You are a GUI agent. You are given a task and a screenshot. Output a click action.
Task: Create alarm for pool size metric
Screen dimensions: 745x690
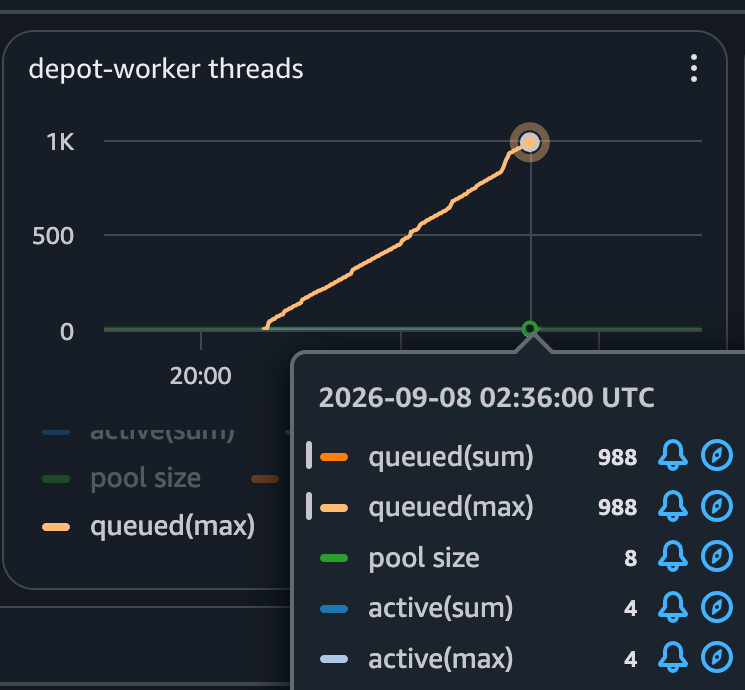pos(672,556)
